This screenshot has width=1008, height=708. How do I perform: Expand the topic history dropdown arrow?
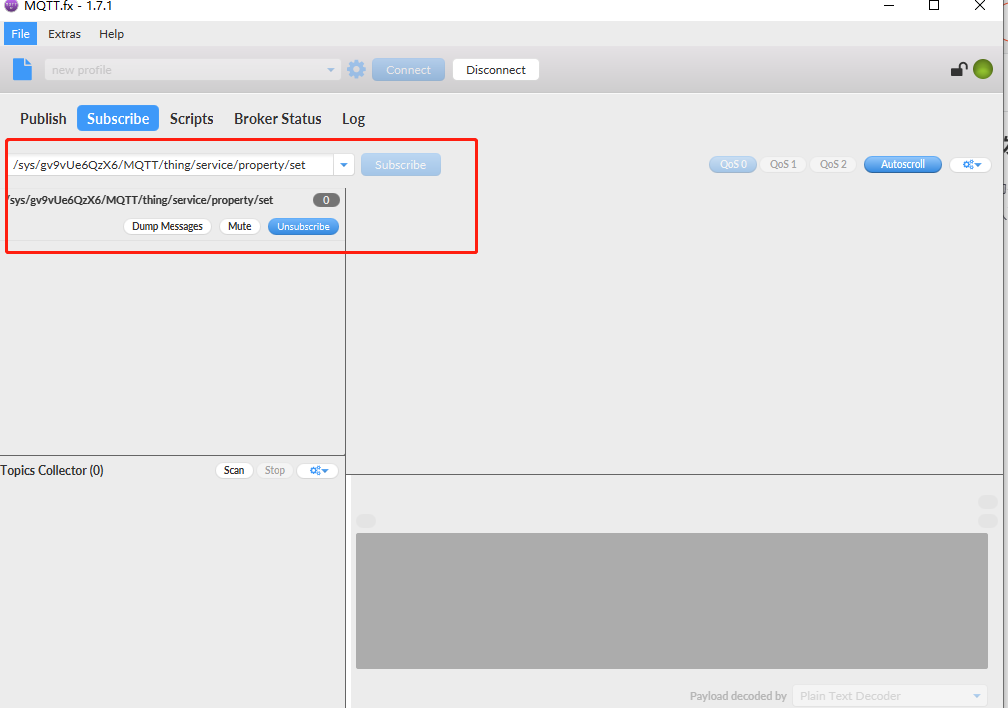(344, 165)
